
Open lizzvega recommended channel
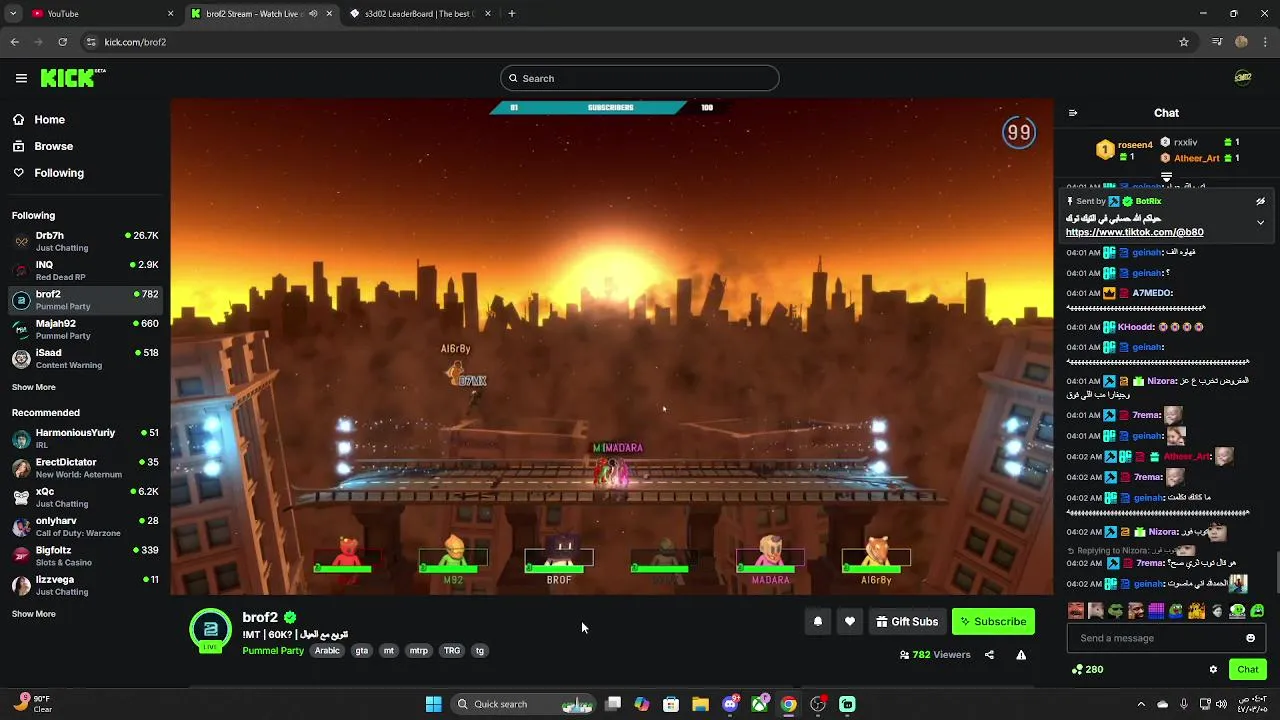85,585
